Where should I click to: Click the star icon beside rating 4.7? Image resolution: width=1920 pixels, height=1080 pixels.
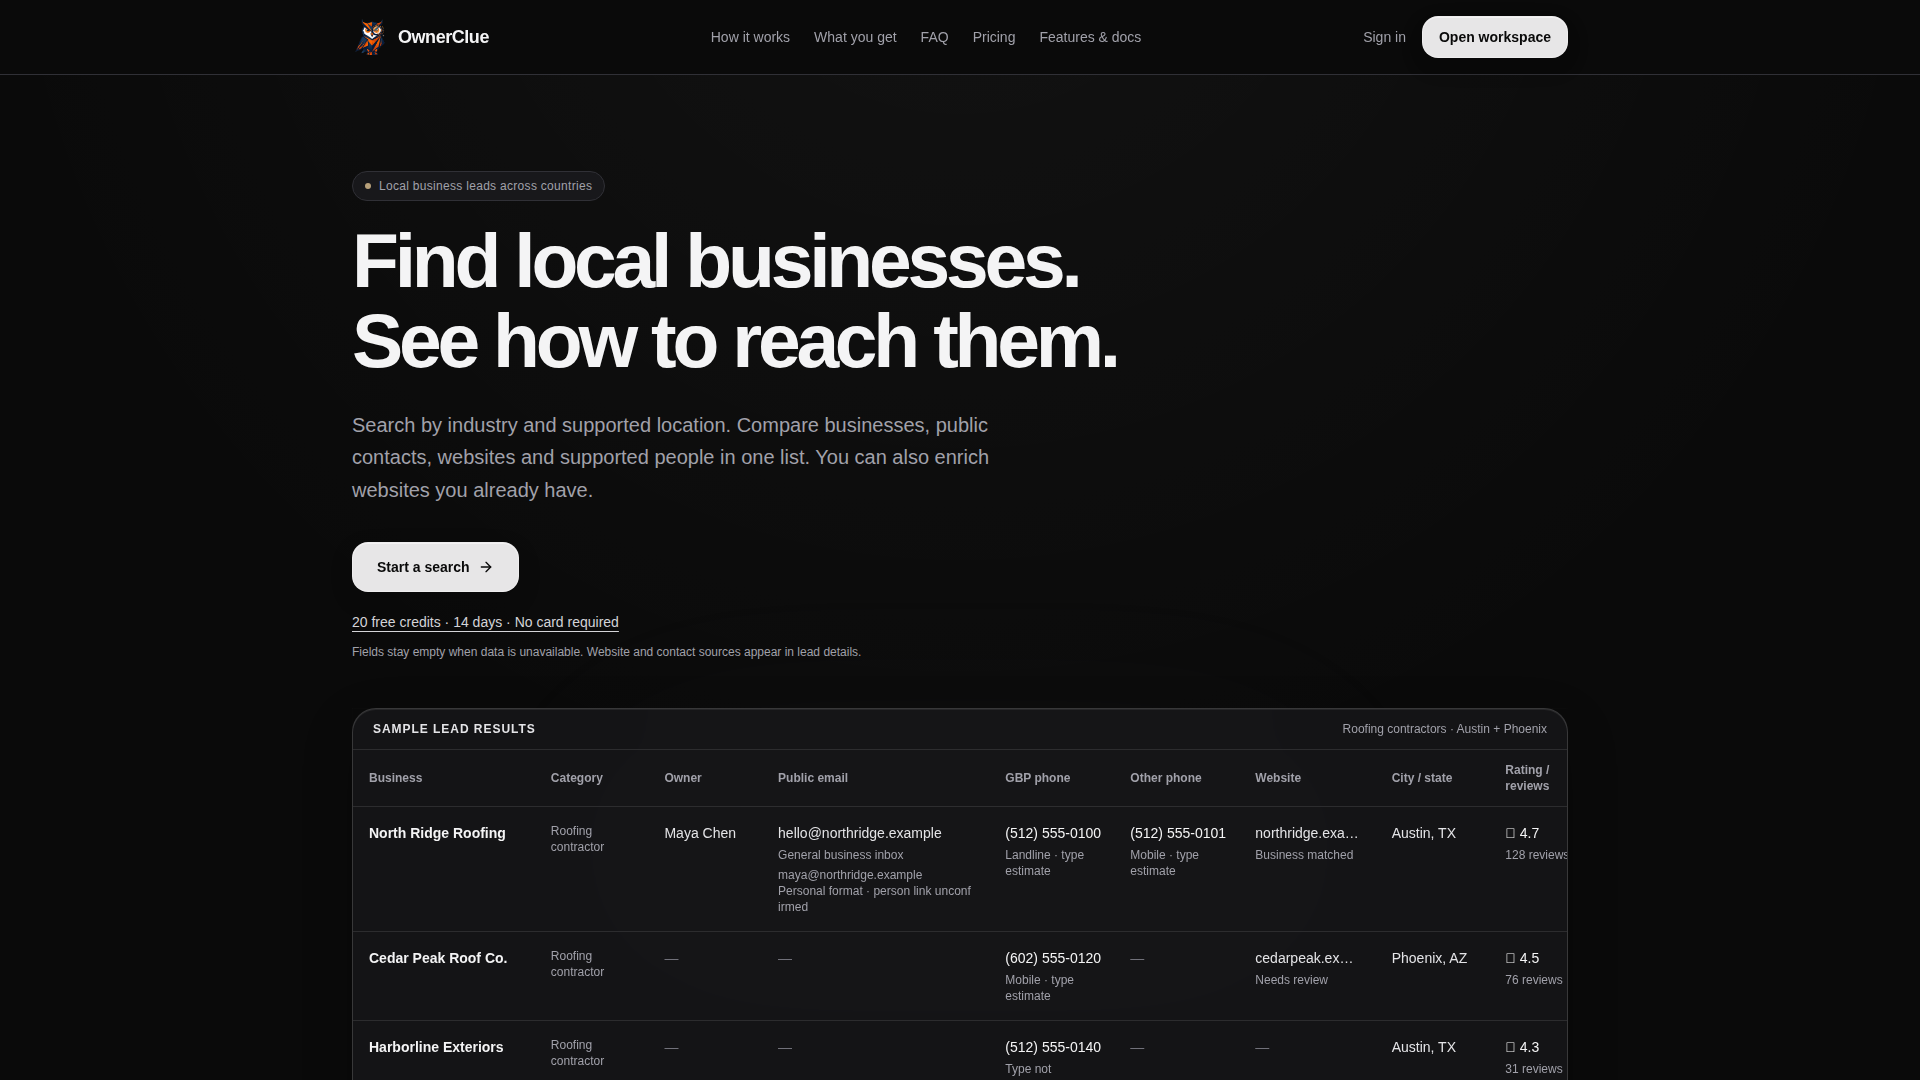click(1510, 833)
